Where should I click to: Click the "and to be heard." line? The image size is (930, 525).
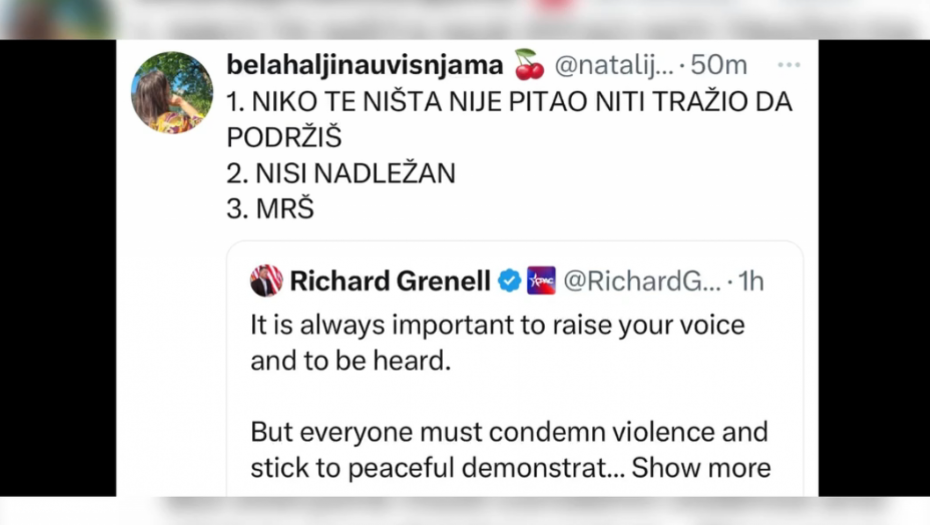tap(351, 361)
